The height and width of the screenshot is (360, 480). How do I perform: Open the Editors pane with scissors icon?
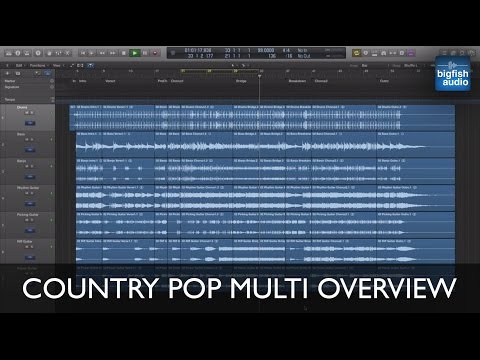(x=68, y=53)
